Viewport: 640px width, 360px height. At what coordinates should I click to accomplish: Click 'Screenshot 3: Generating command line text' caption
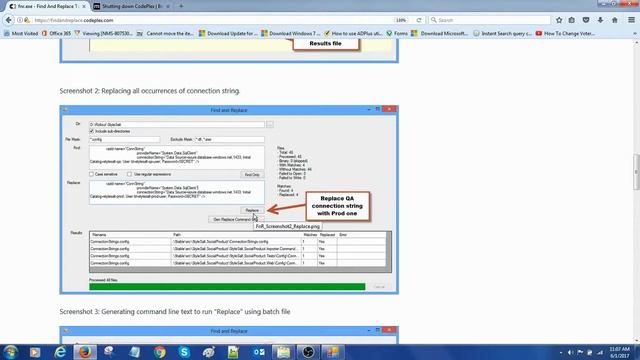coord(175,311)
